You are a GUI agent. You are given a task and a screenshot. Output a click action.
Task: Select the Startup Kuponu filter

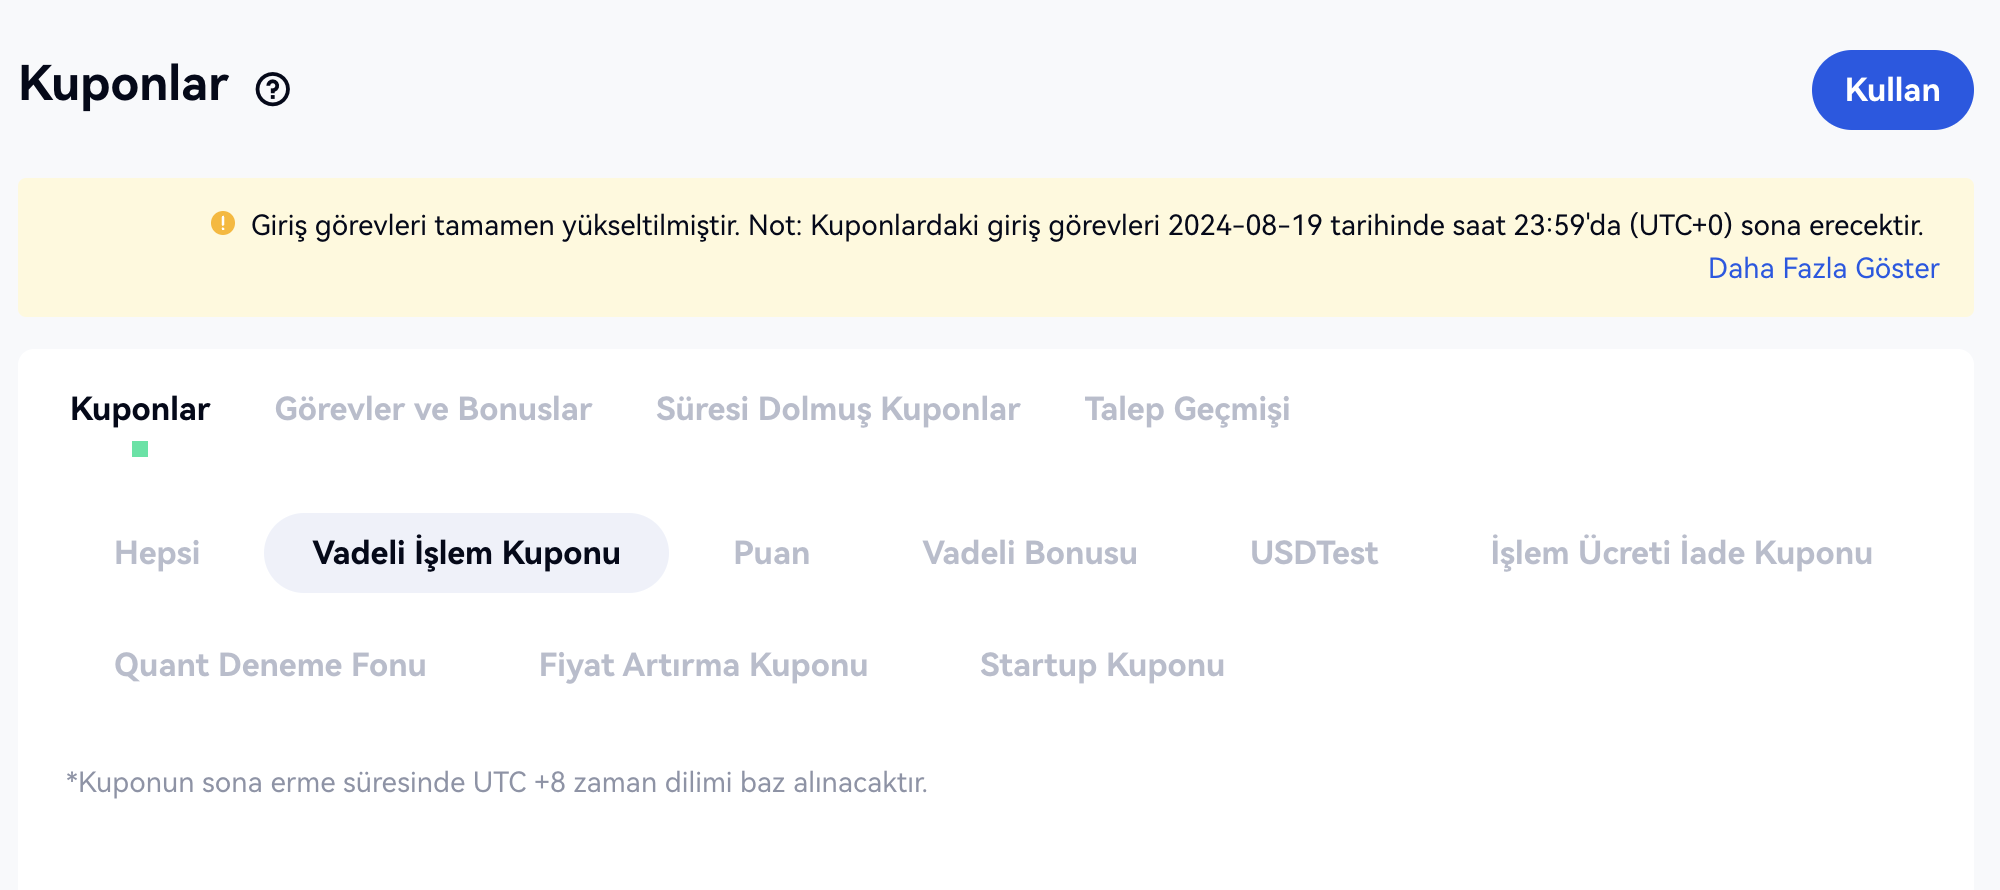(1102, 665)
